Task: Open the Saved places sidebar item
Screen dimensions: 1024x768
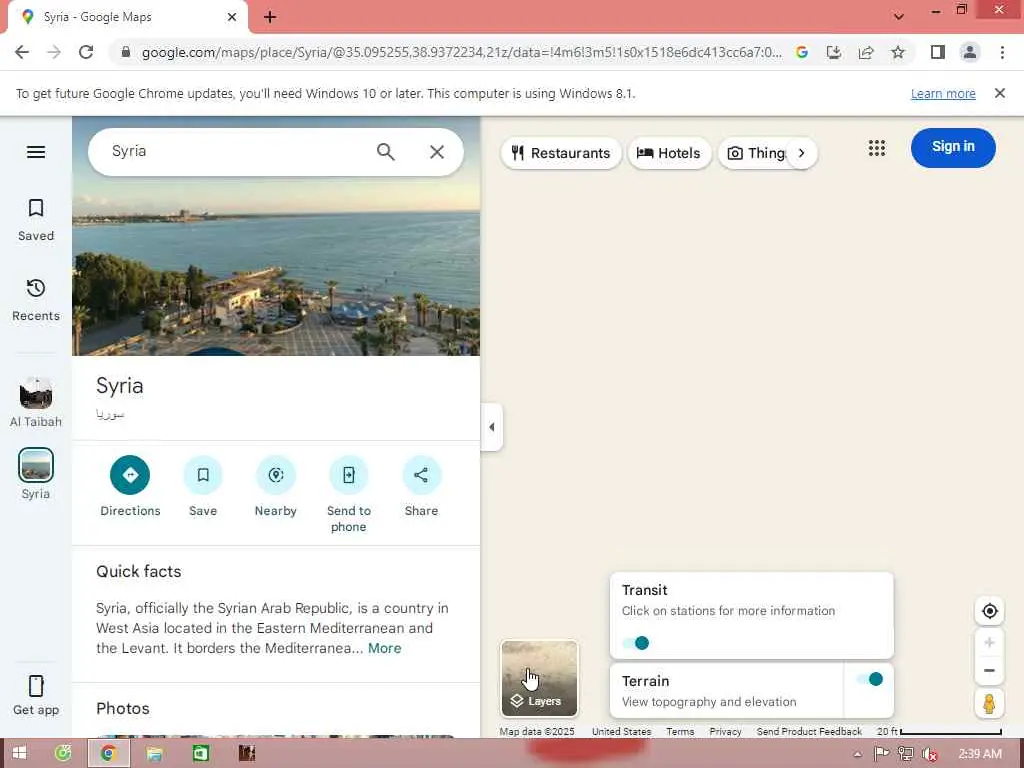Action: [36, 220]
